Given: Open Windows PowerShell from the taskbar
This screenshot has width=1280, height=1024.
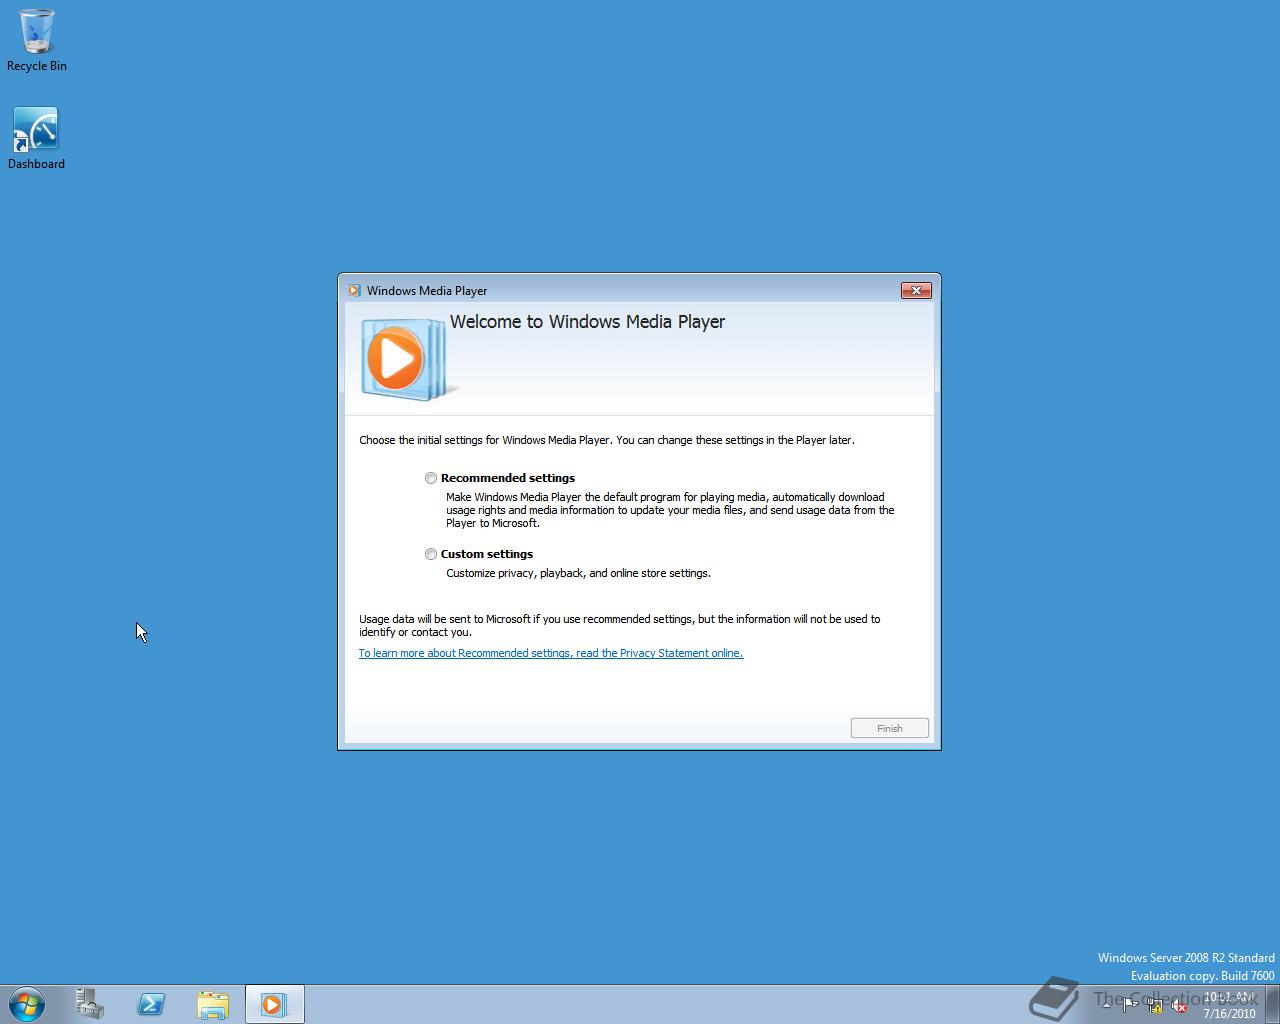Looking at the screenshot, I should tap(151, 1004).
